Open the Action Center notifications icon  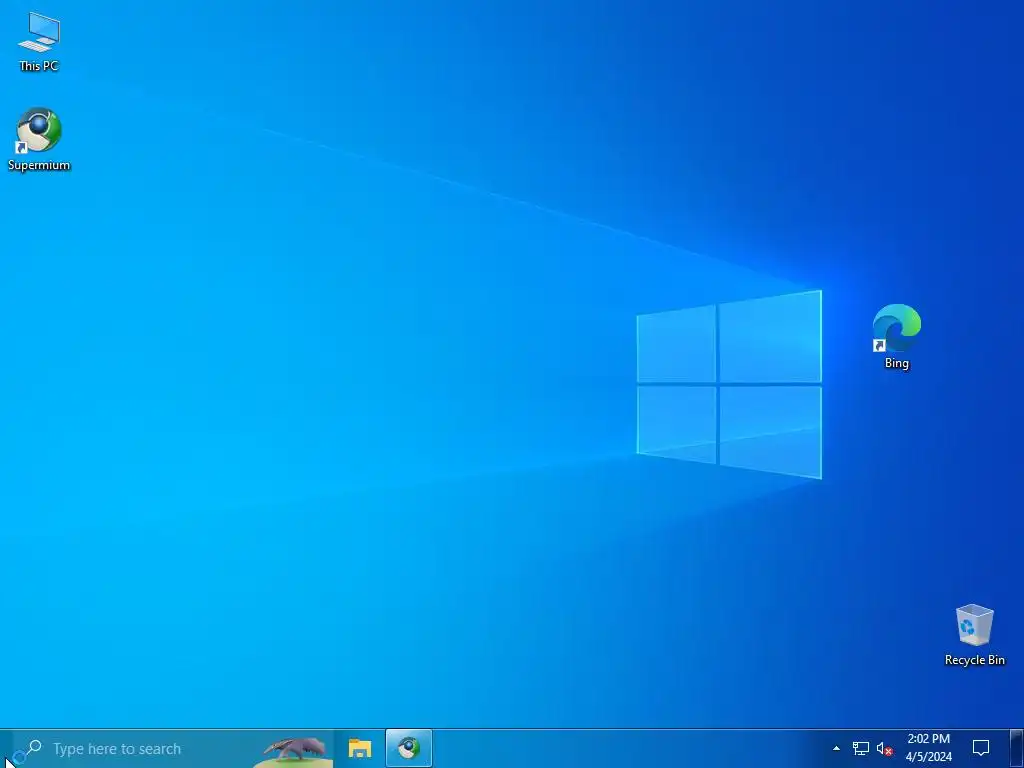point(980,748)
